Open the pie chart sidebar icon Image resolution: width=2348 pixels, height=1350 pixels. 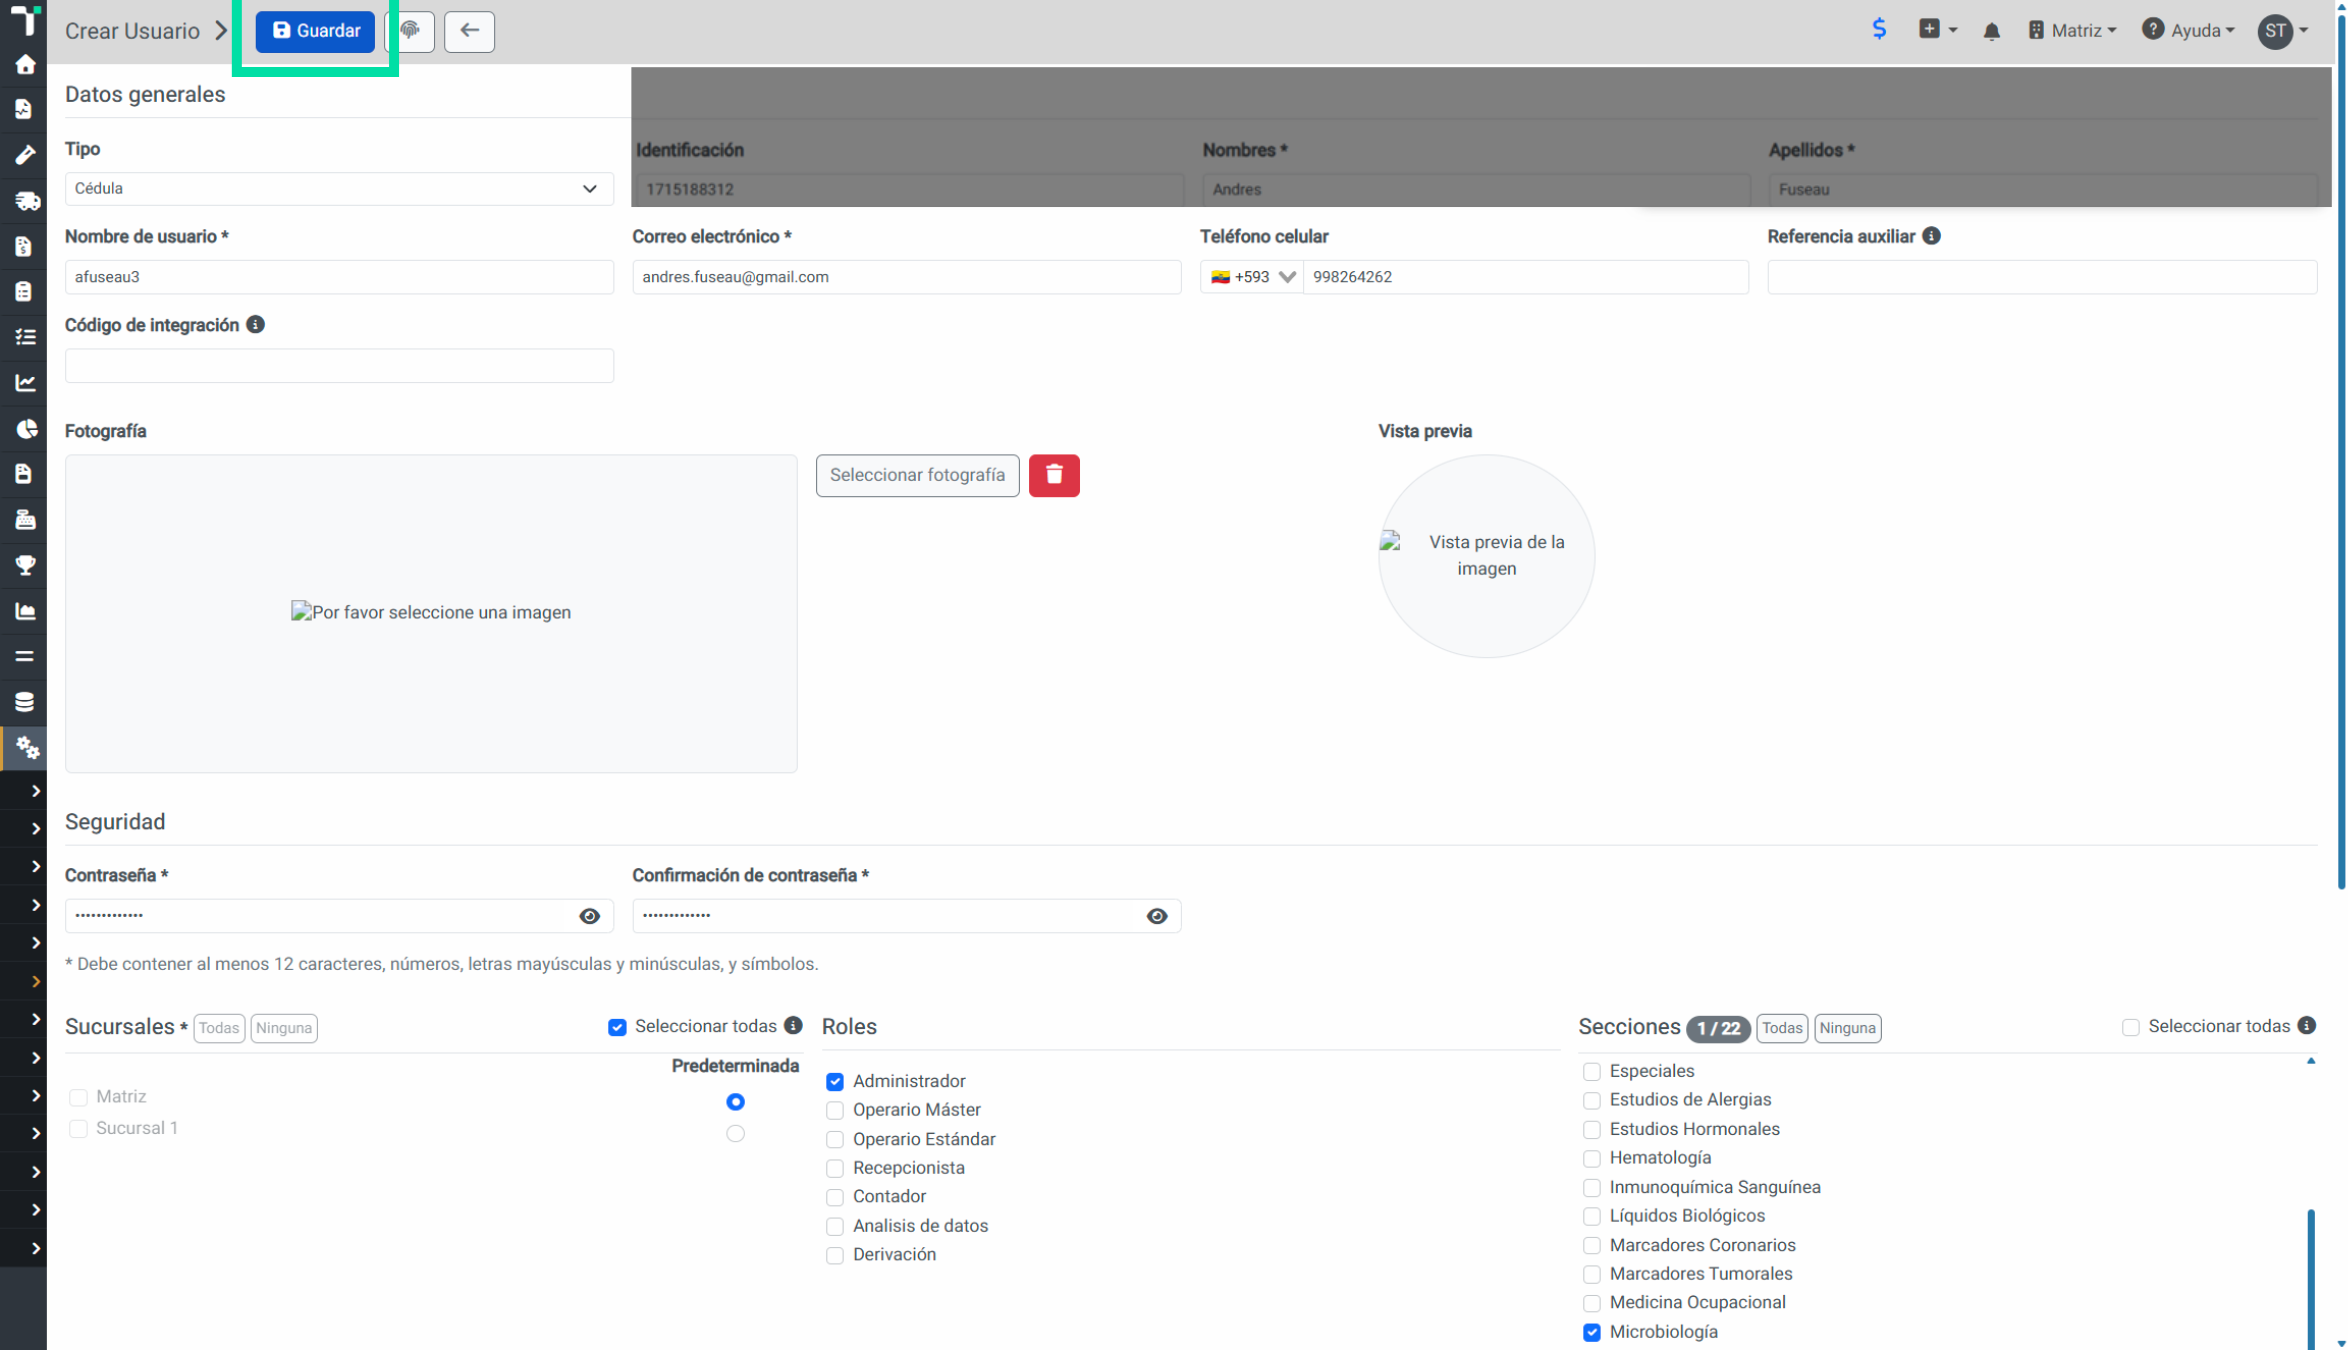pos(26,429)
